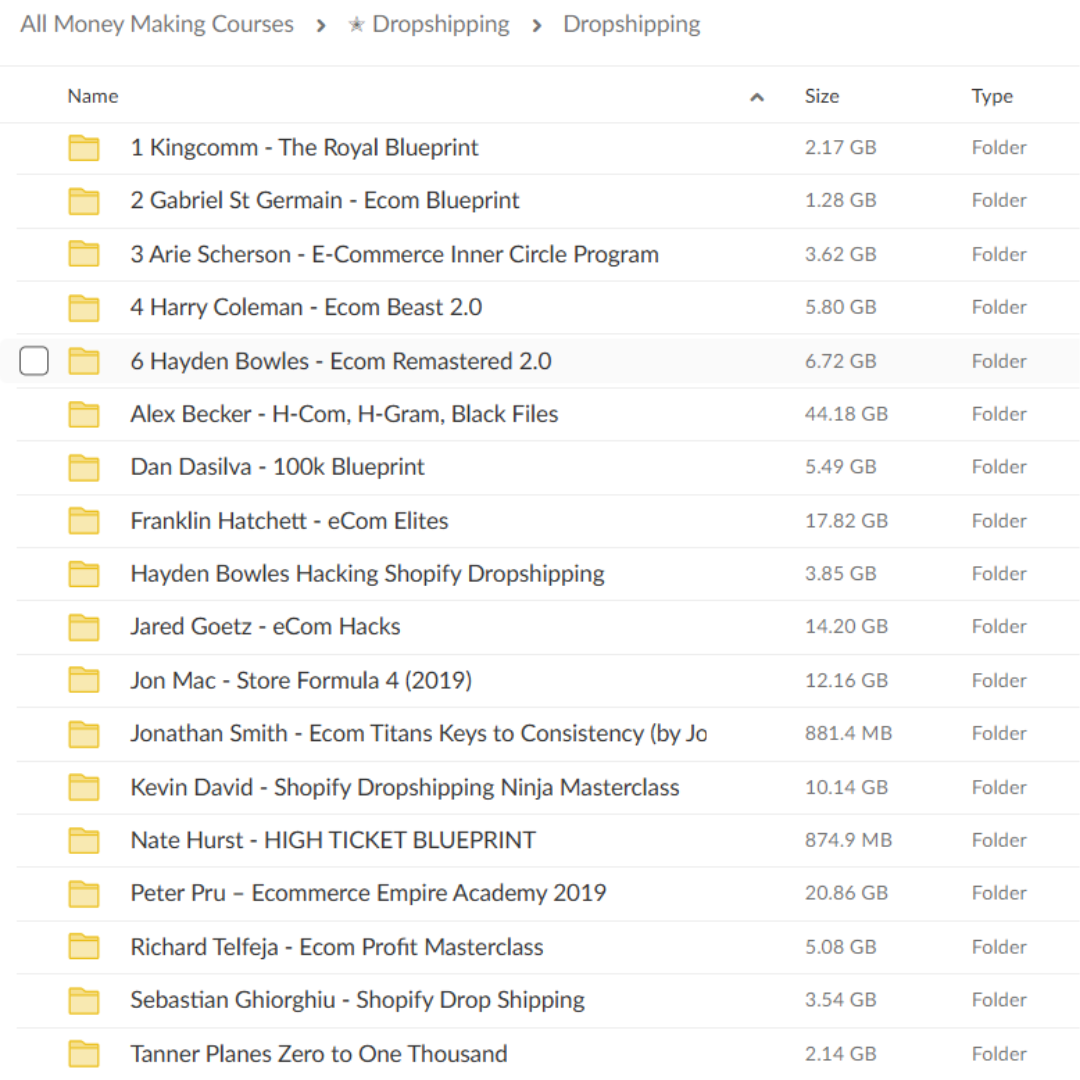Click the folder icon next to Alex Becker - H-Com
The image size is (1080, 1080).
click(x=84, y=413)
